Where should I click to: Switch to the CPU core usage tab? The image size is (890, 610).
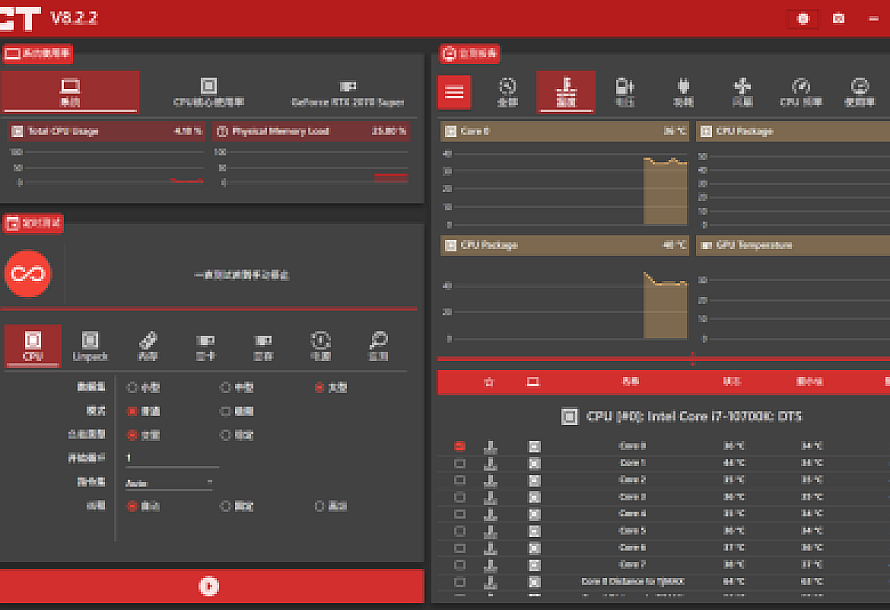click(208, 92)
